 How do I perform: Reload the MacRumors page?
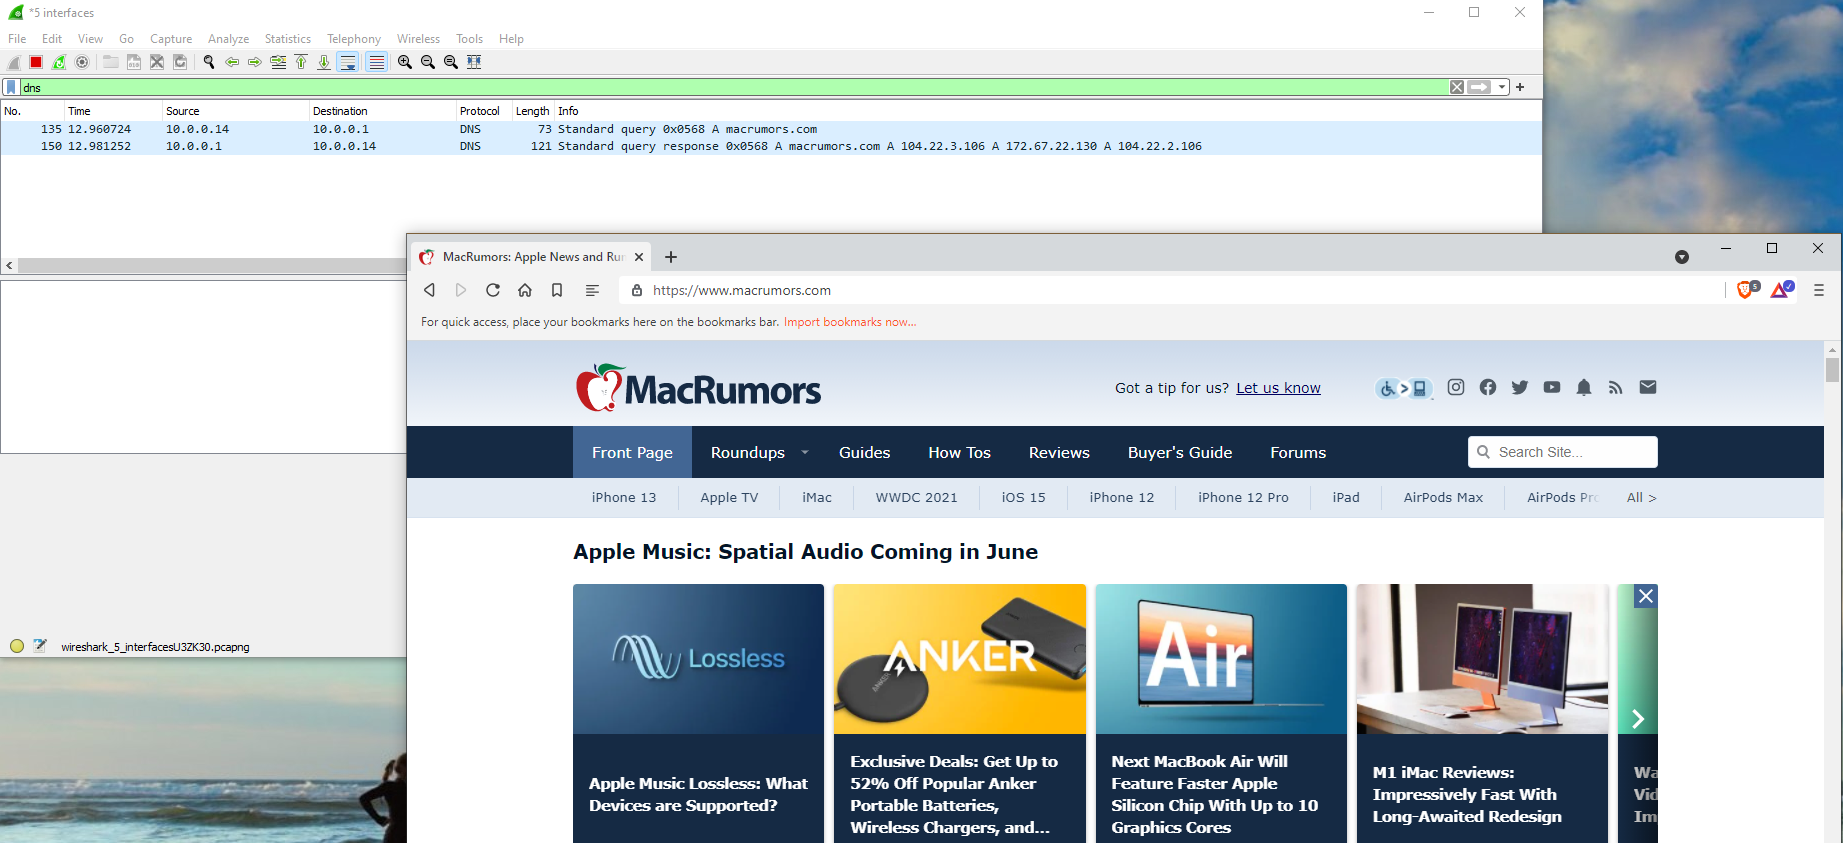pos(493,290)
